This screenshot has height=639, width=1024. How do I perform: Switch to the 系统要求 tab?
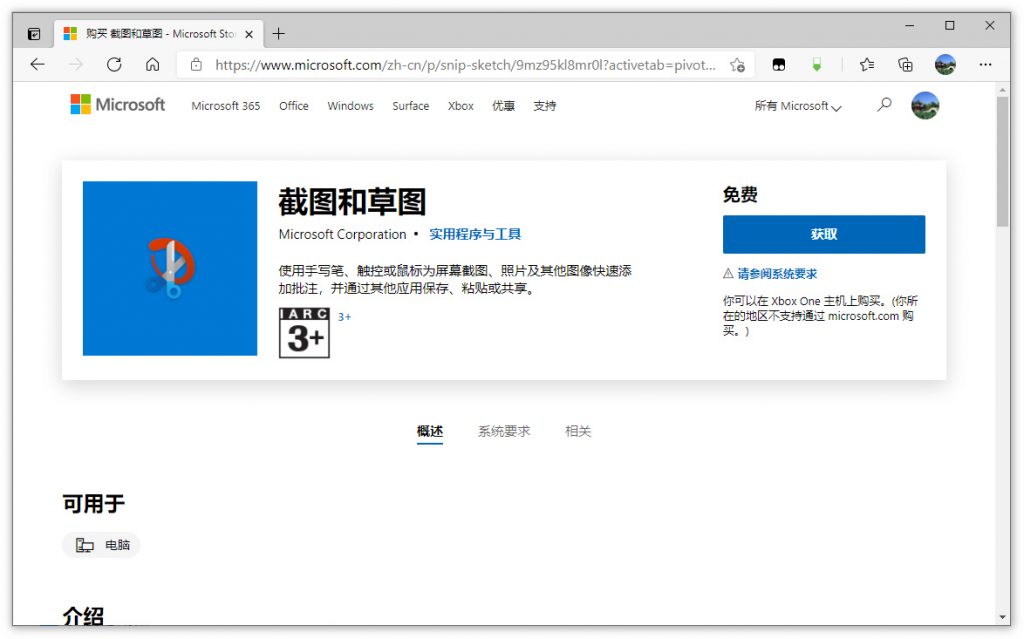[x=503, y=431]
